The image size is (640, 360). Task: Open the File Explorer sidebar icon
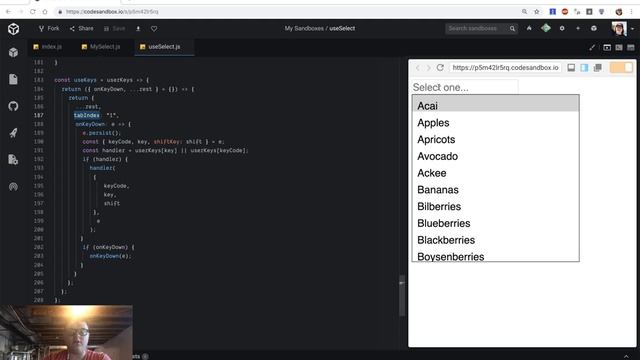13,79
